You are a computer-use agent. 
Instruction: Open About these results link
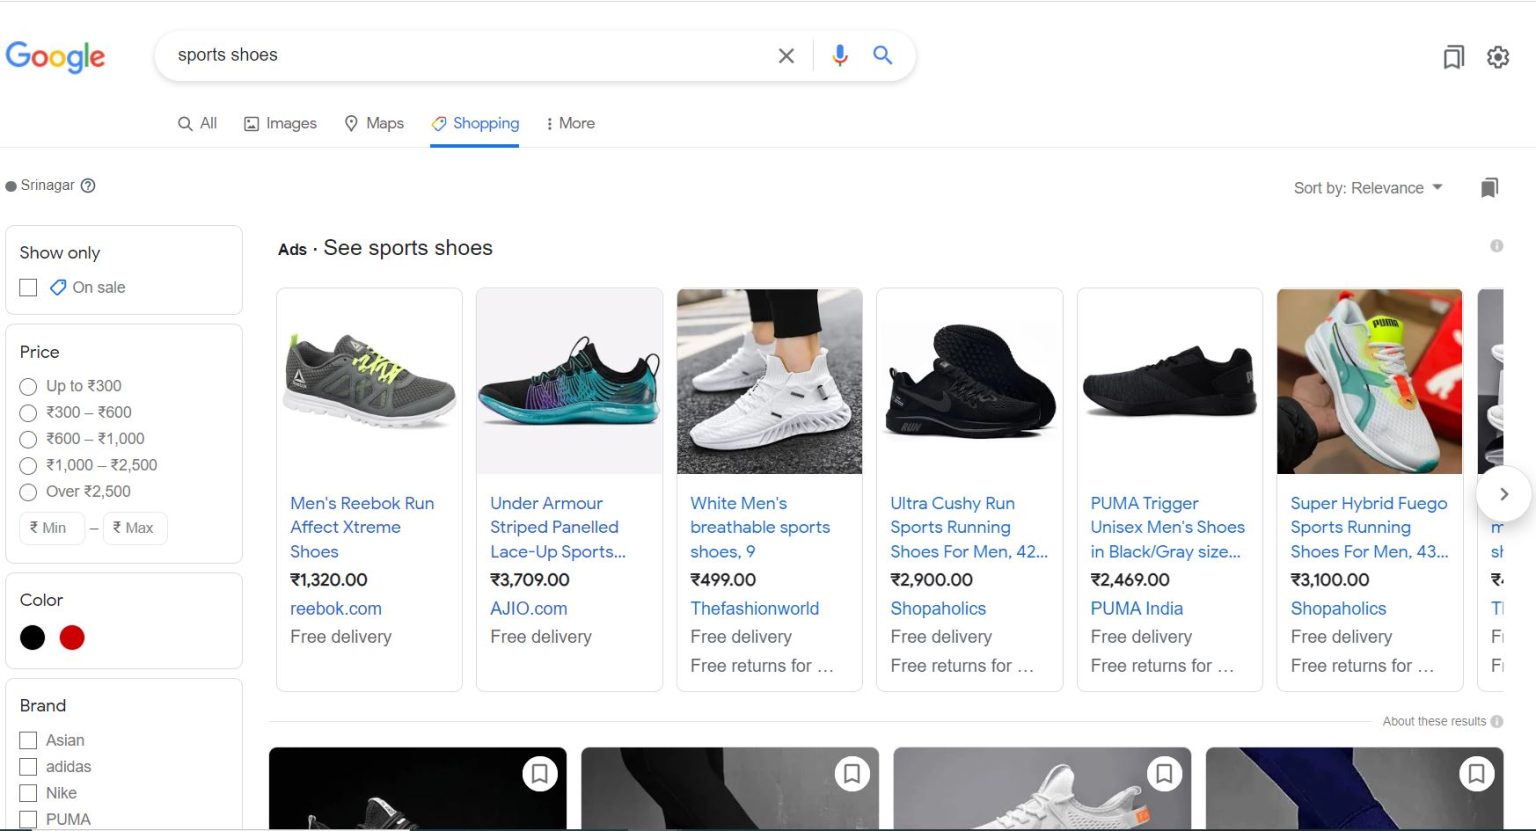(x=1434, y=721)
